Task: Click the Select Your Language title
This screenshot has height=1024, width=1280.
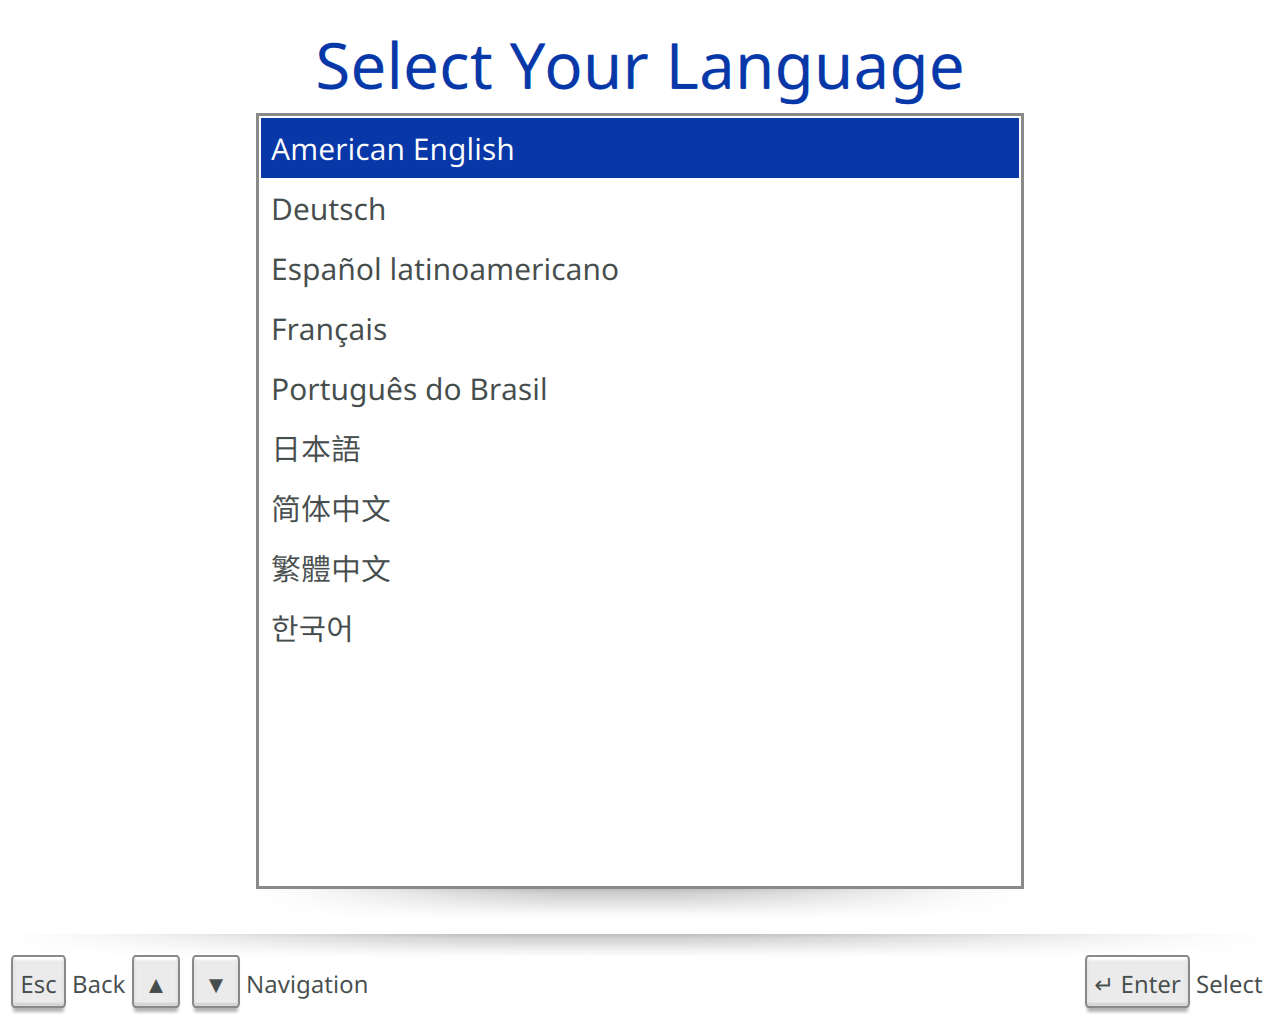Action: tap(639, 65)
